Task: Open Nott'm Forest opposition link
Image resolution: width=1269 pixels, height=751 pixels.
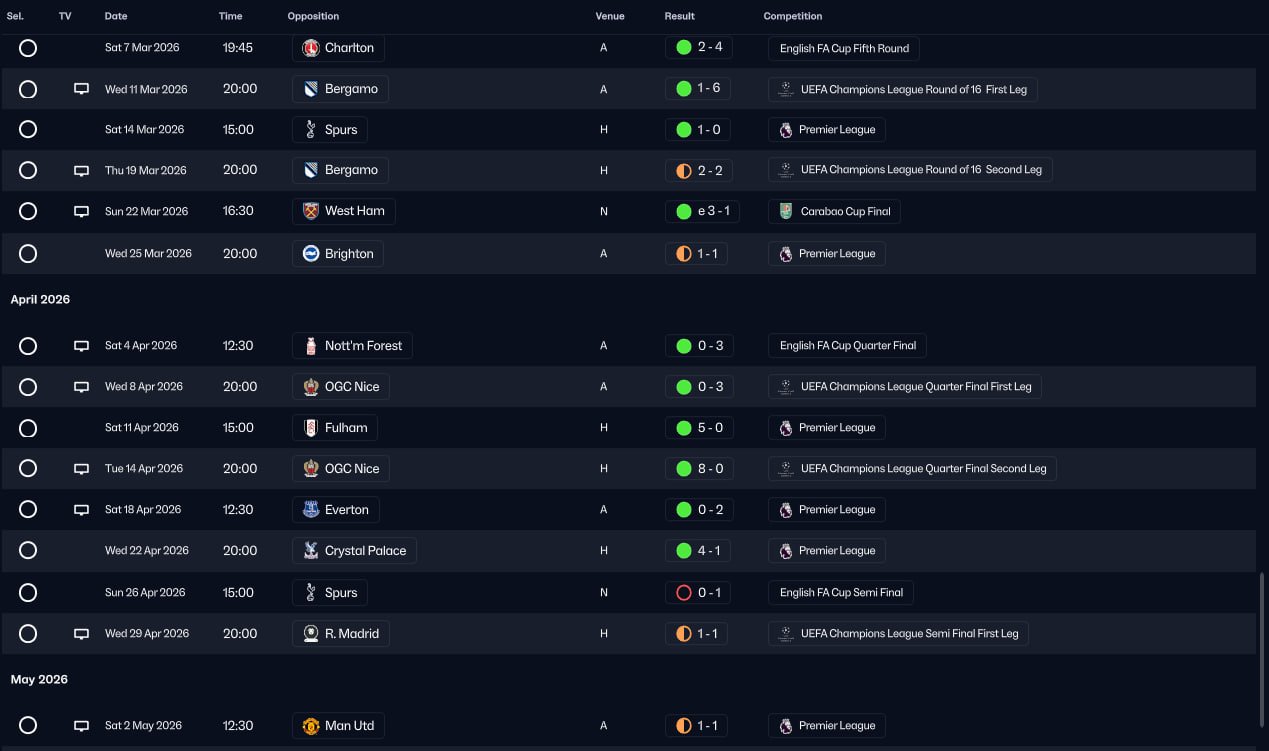Action: click(x=363, y=346)
